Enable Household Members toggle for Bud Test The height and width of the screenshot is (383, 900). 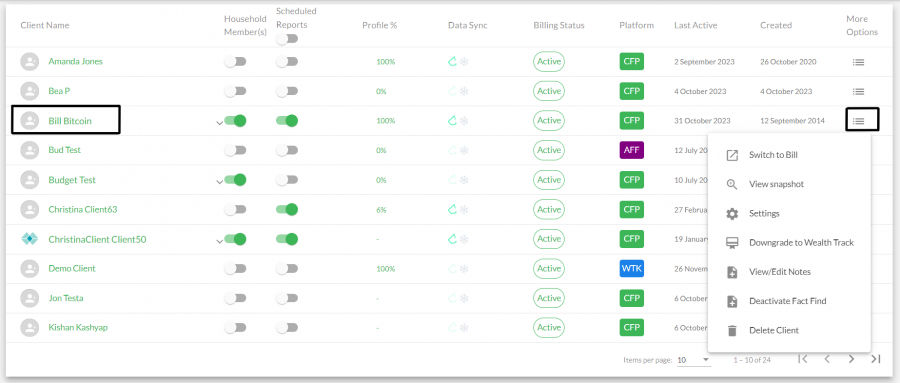click(x=235, y=150)
